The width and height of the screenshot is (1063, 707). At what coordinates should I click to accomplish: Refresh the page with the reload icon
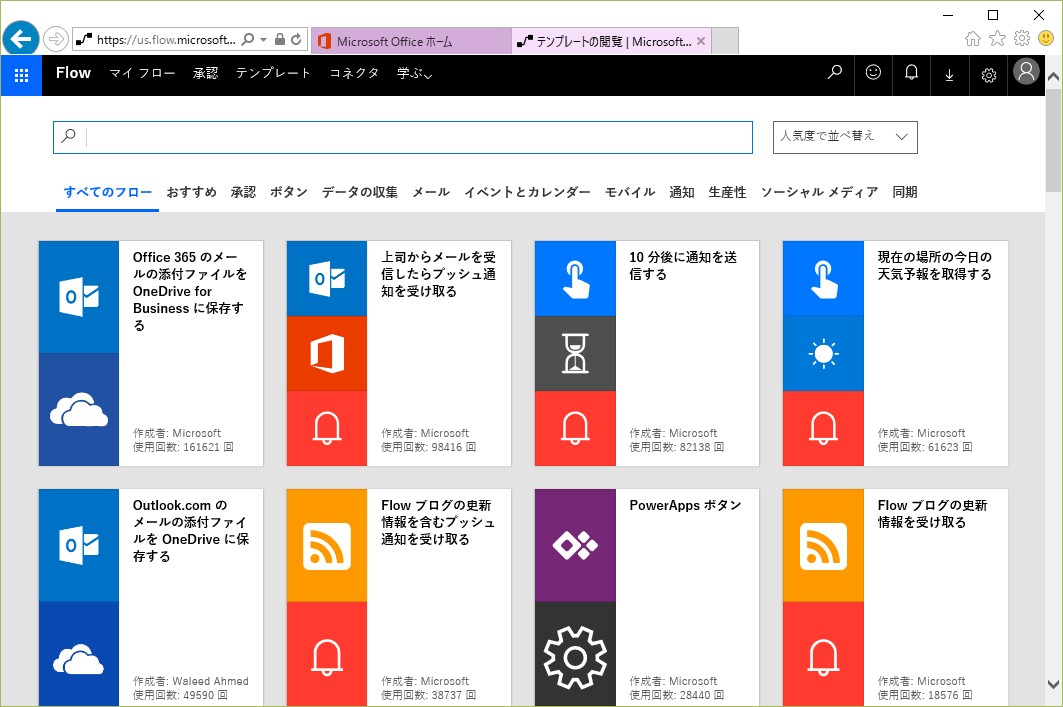coord(296,39)
